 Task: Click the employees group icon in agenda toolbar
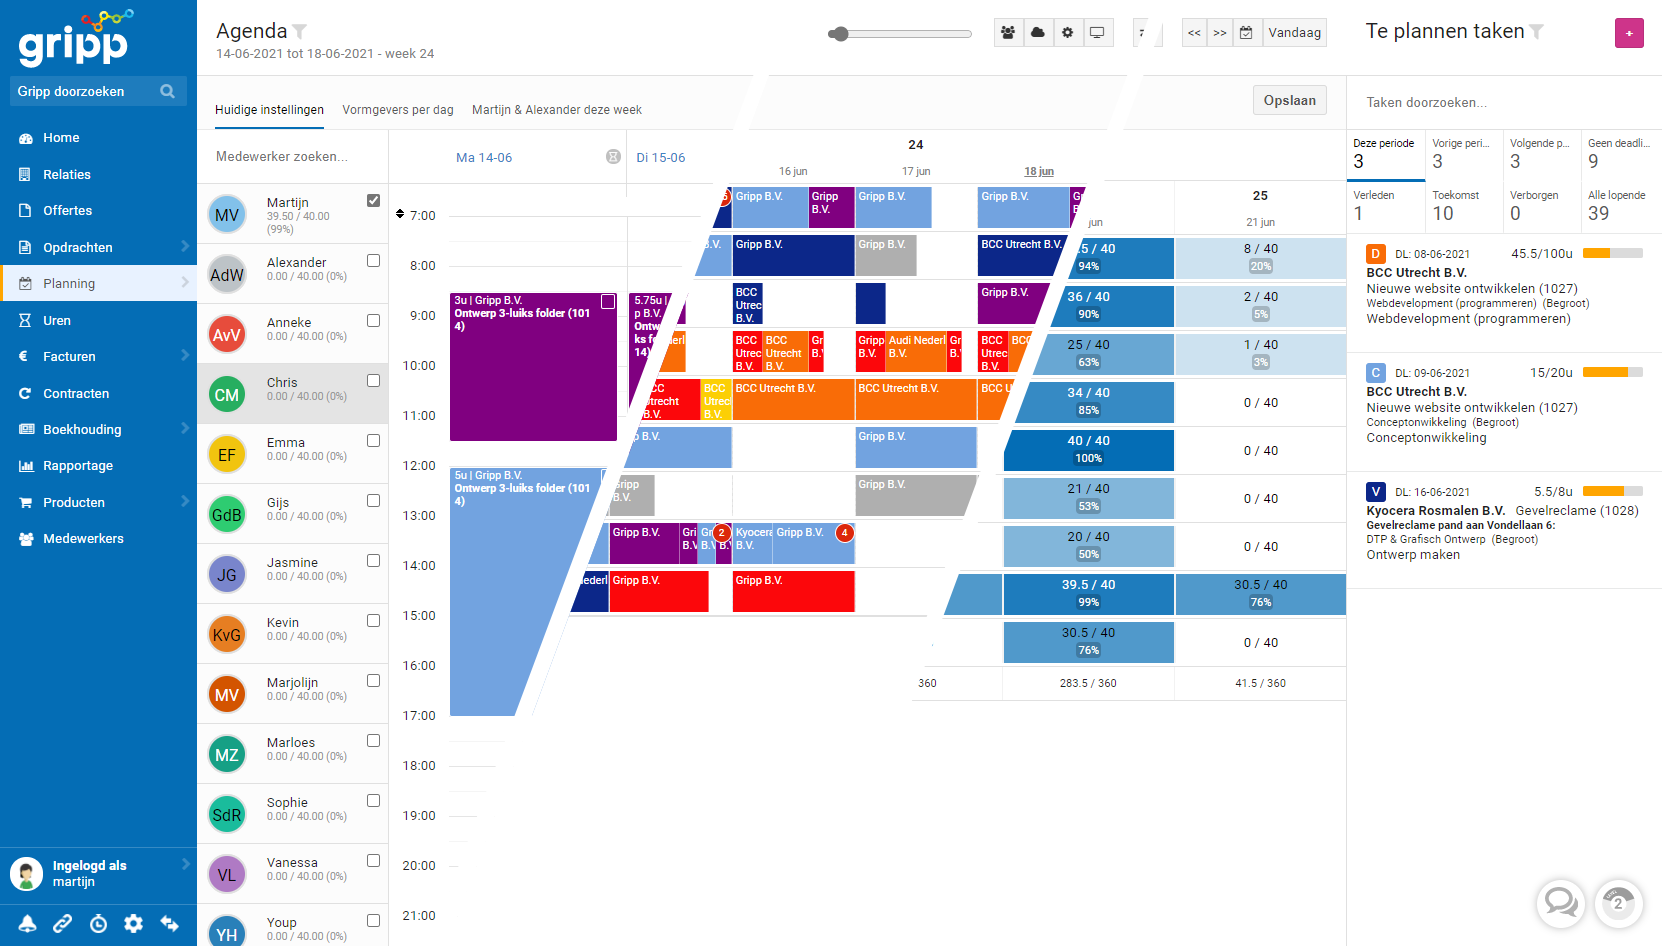tap(1008, 33)
